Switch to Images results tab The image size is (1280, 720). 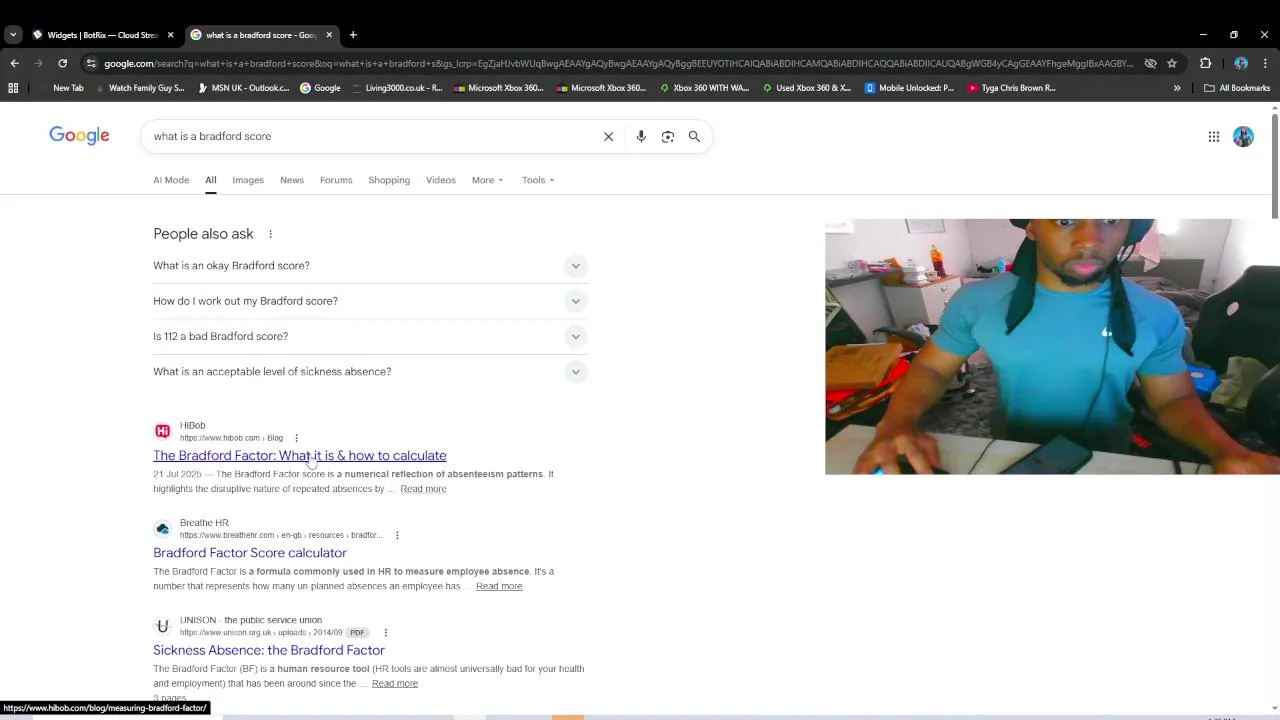(248, 180)
